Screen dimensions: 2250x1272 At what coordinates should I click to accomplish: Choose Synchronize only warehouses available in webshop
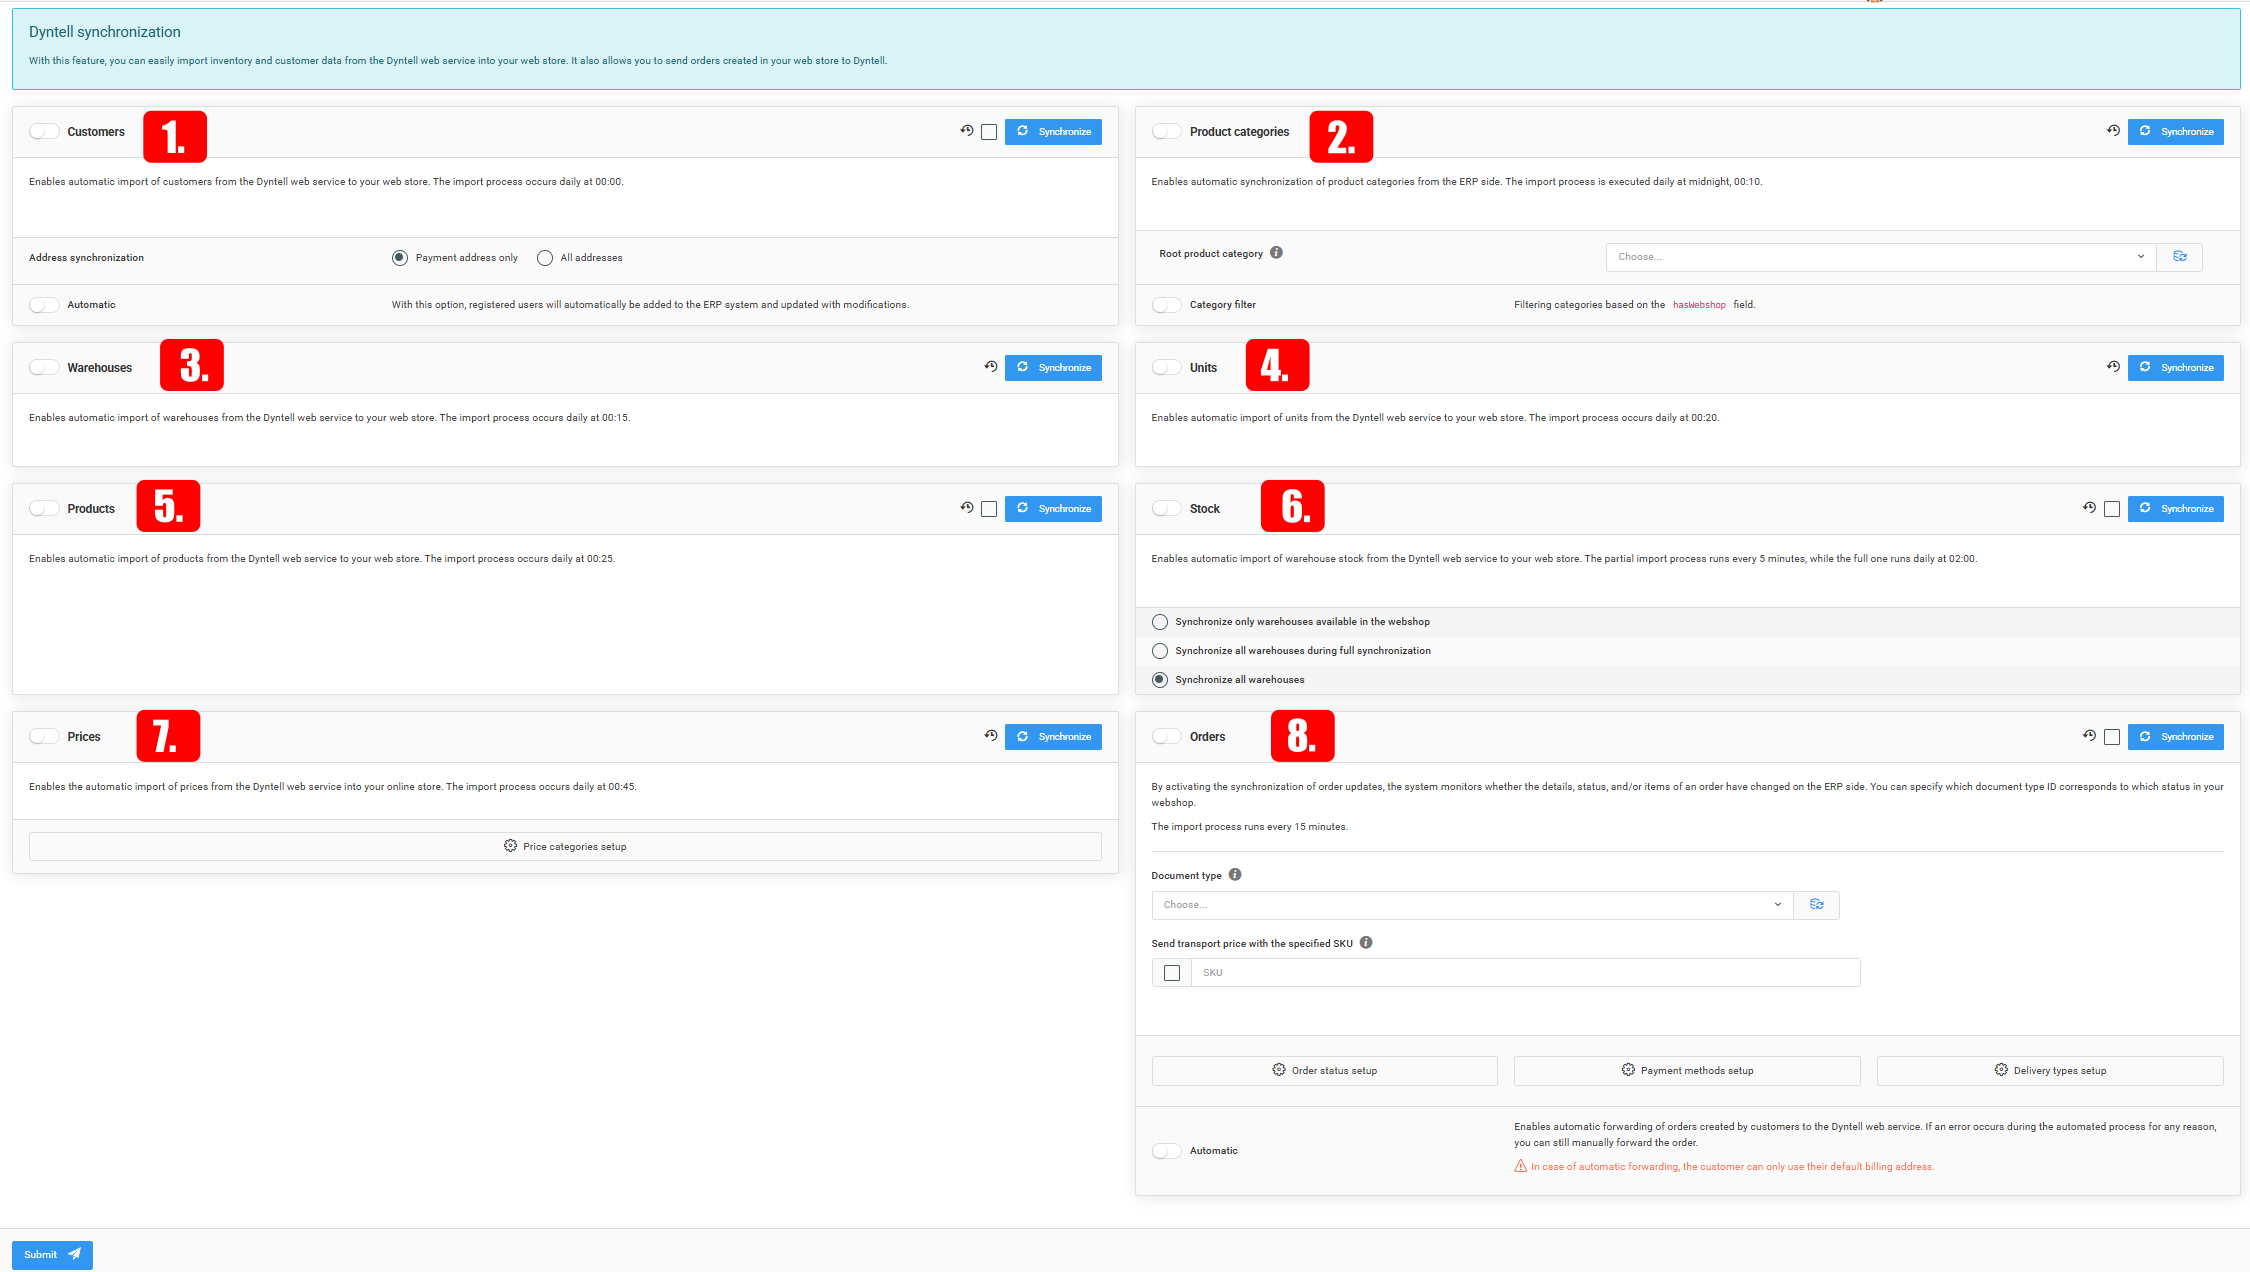point(1160,622)
